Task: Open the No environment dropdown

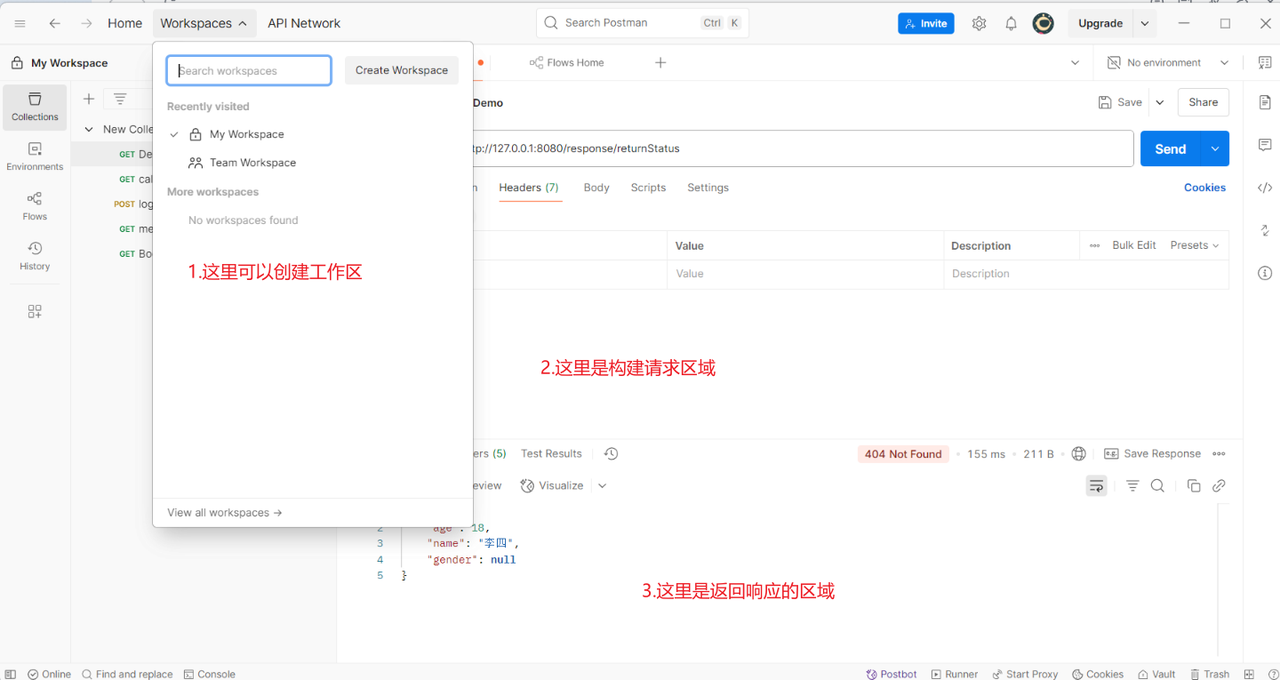Action: (x=1167, y=63)
